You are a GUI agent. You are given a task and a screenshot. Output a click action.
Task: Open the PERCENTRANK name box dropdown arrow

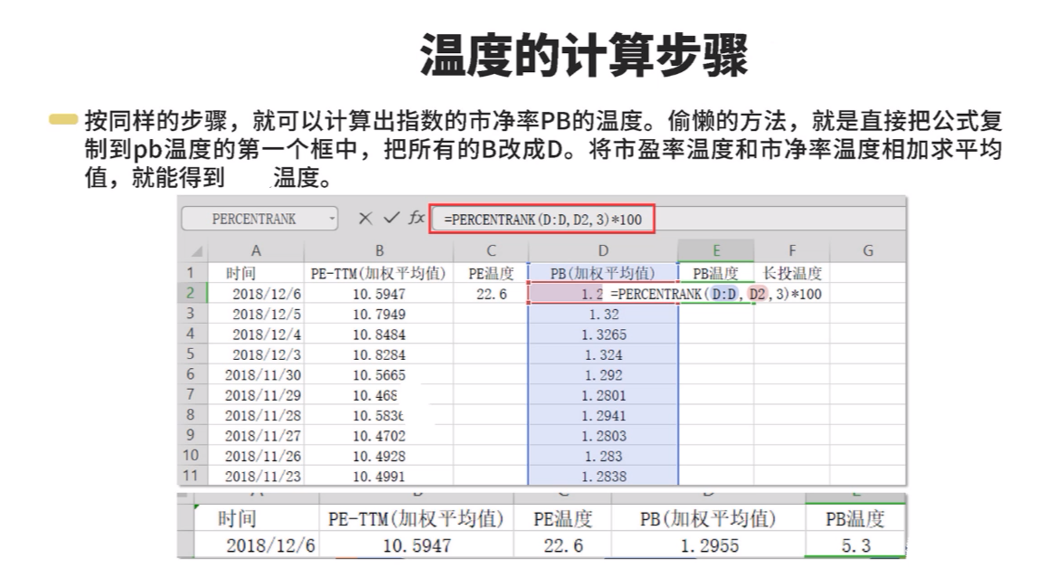332,218
